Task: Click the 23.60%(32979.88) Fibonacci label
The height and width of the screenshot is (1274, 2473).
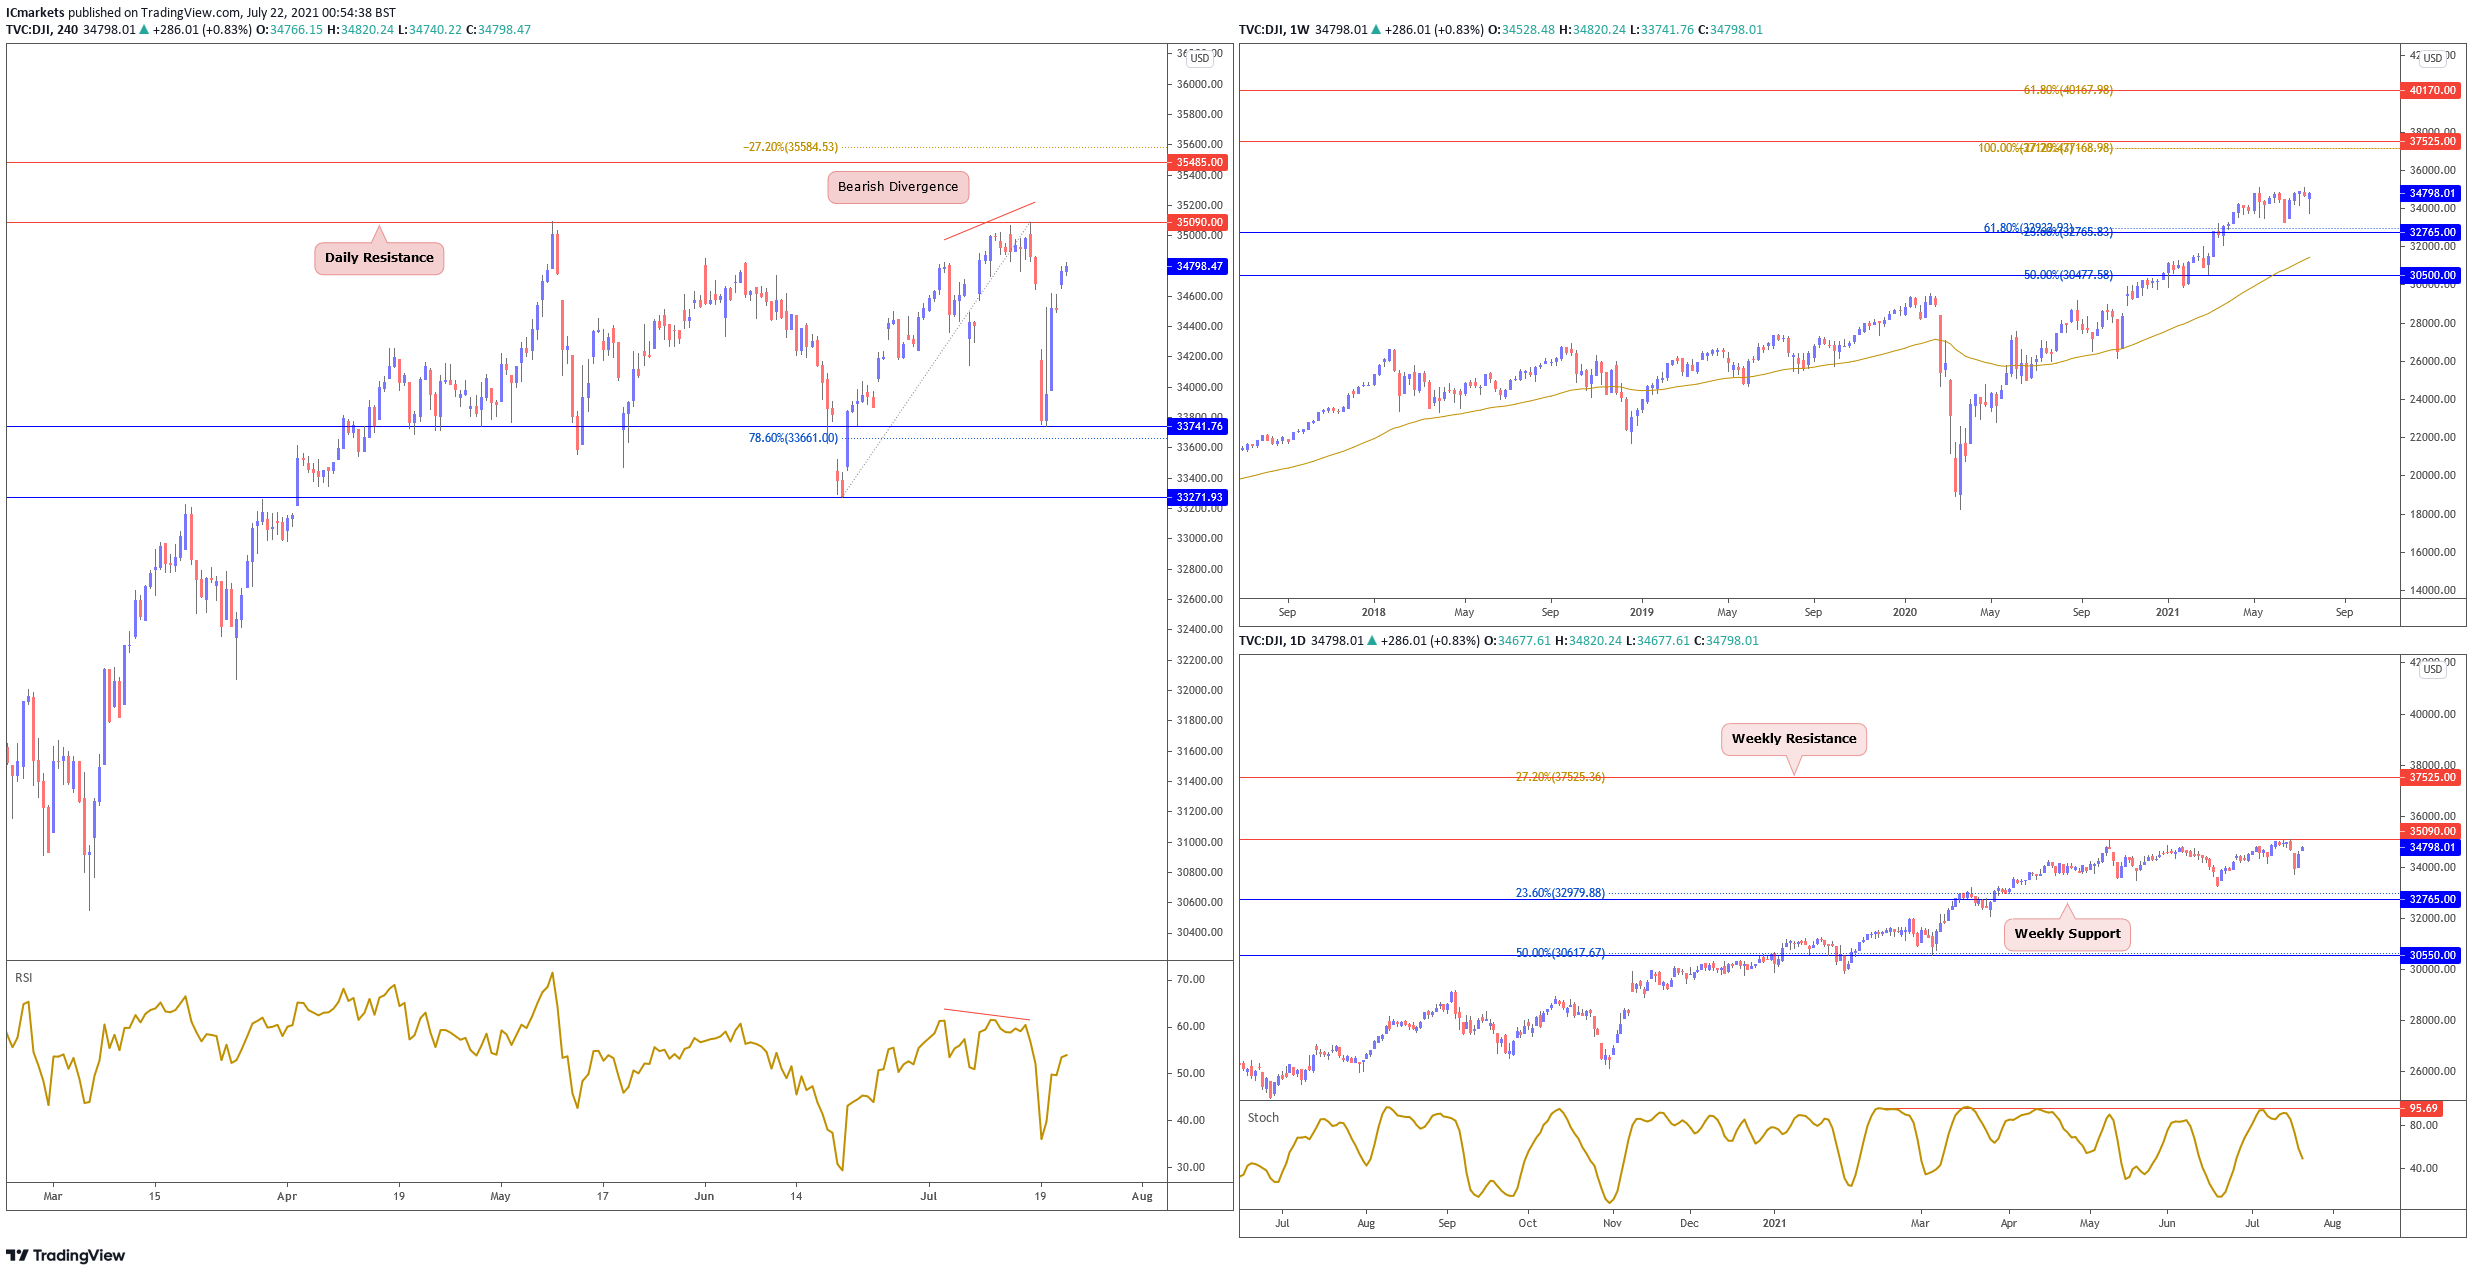Action: 1560,893
